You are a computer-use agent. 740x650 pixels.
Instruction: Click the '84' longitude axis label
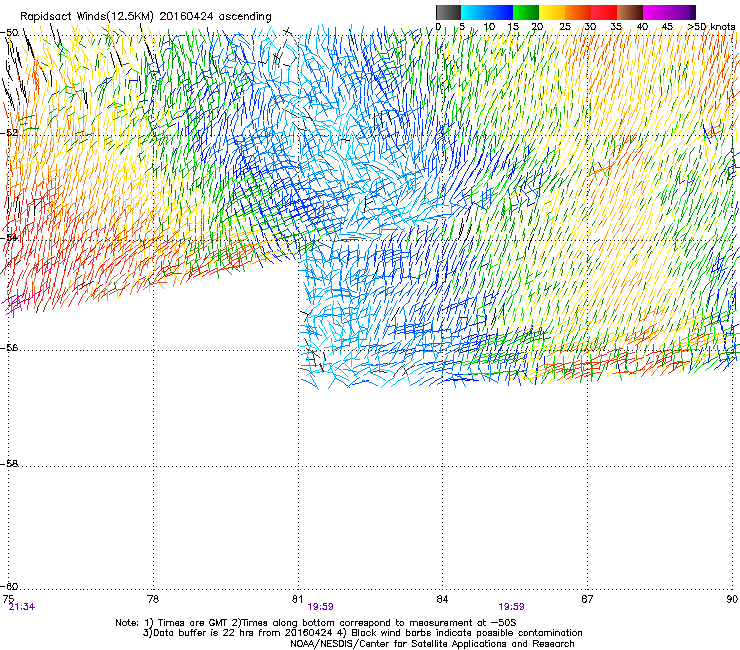click(442, 599)
